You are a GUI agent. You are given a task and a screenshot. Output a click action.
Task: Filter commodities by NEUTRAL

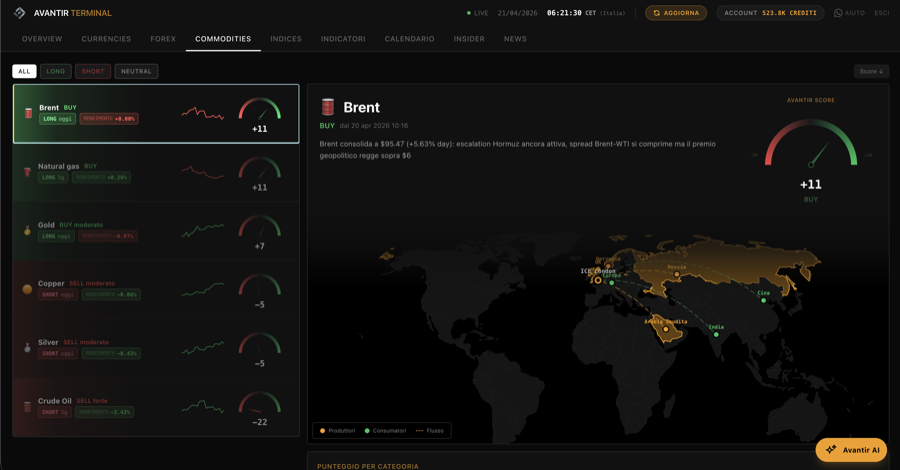[136, 71]
